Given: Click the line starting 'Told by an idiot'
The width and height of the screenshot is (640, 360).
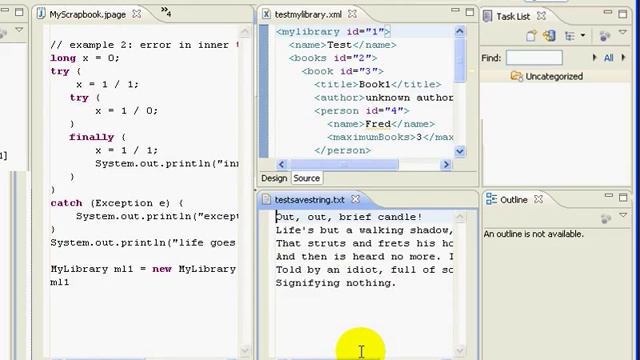Looking at the screenshot, I should [364, 269].
